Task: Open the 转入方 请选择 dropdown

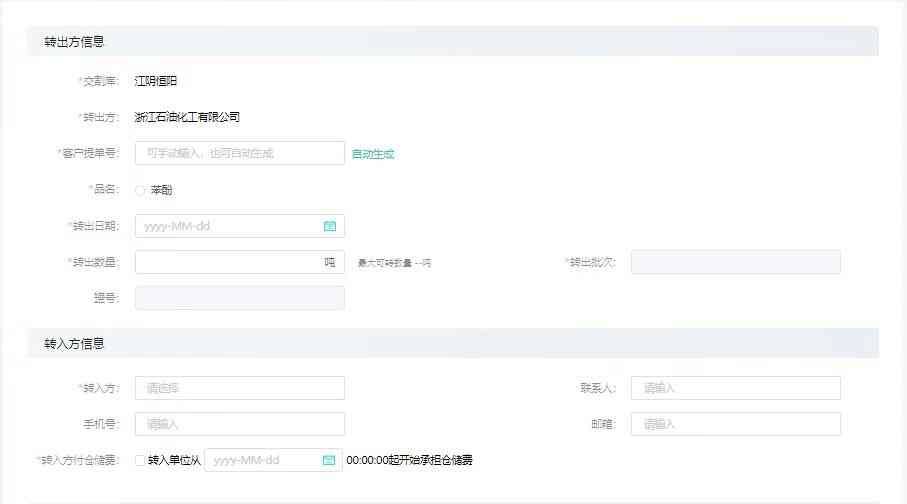Action: tap(239, 388)
